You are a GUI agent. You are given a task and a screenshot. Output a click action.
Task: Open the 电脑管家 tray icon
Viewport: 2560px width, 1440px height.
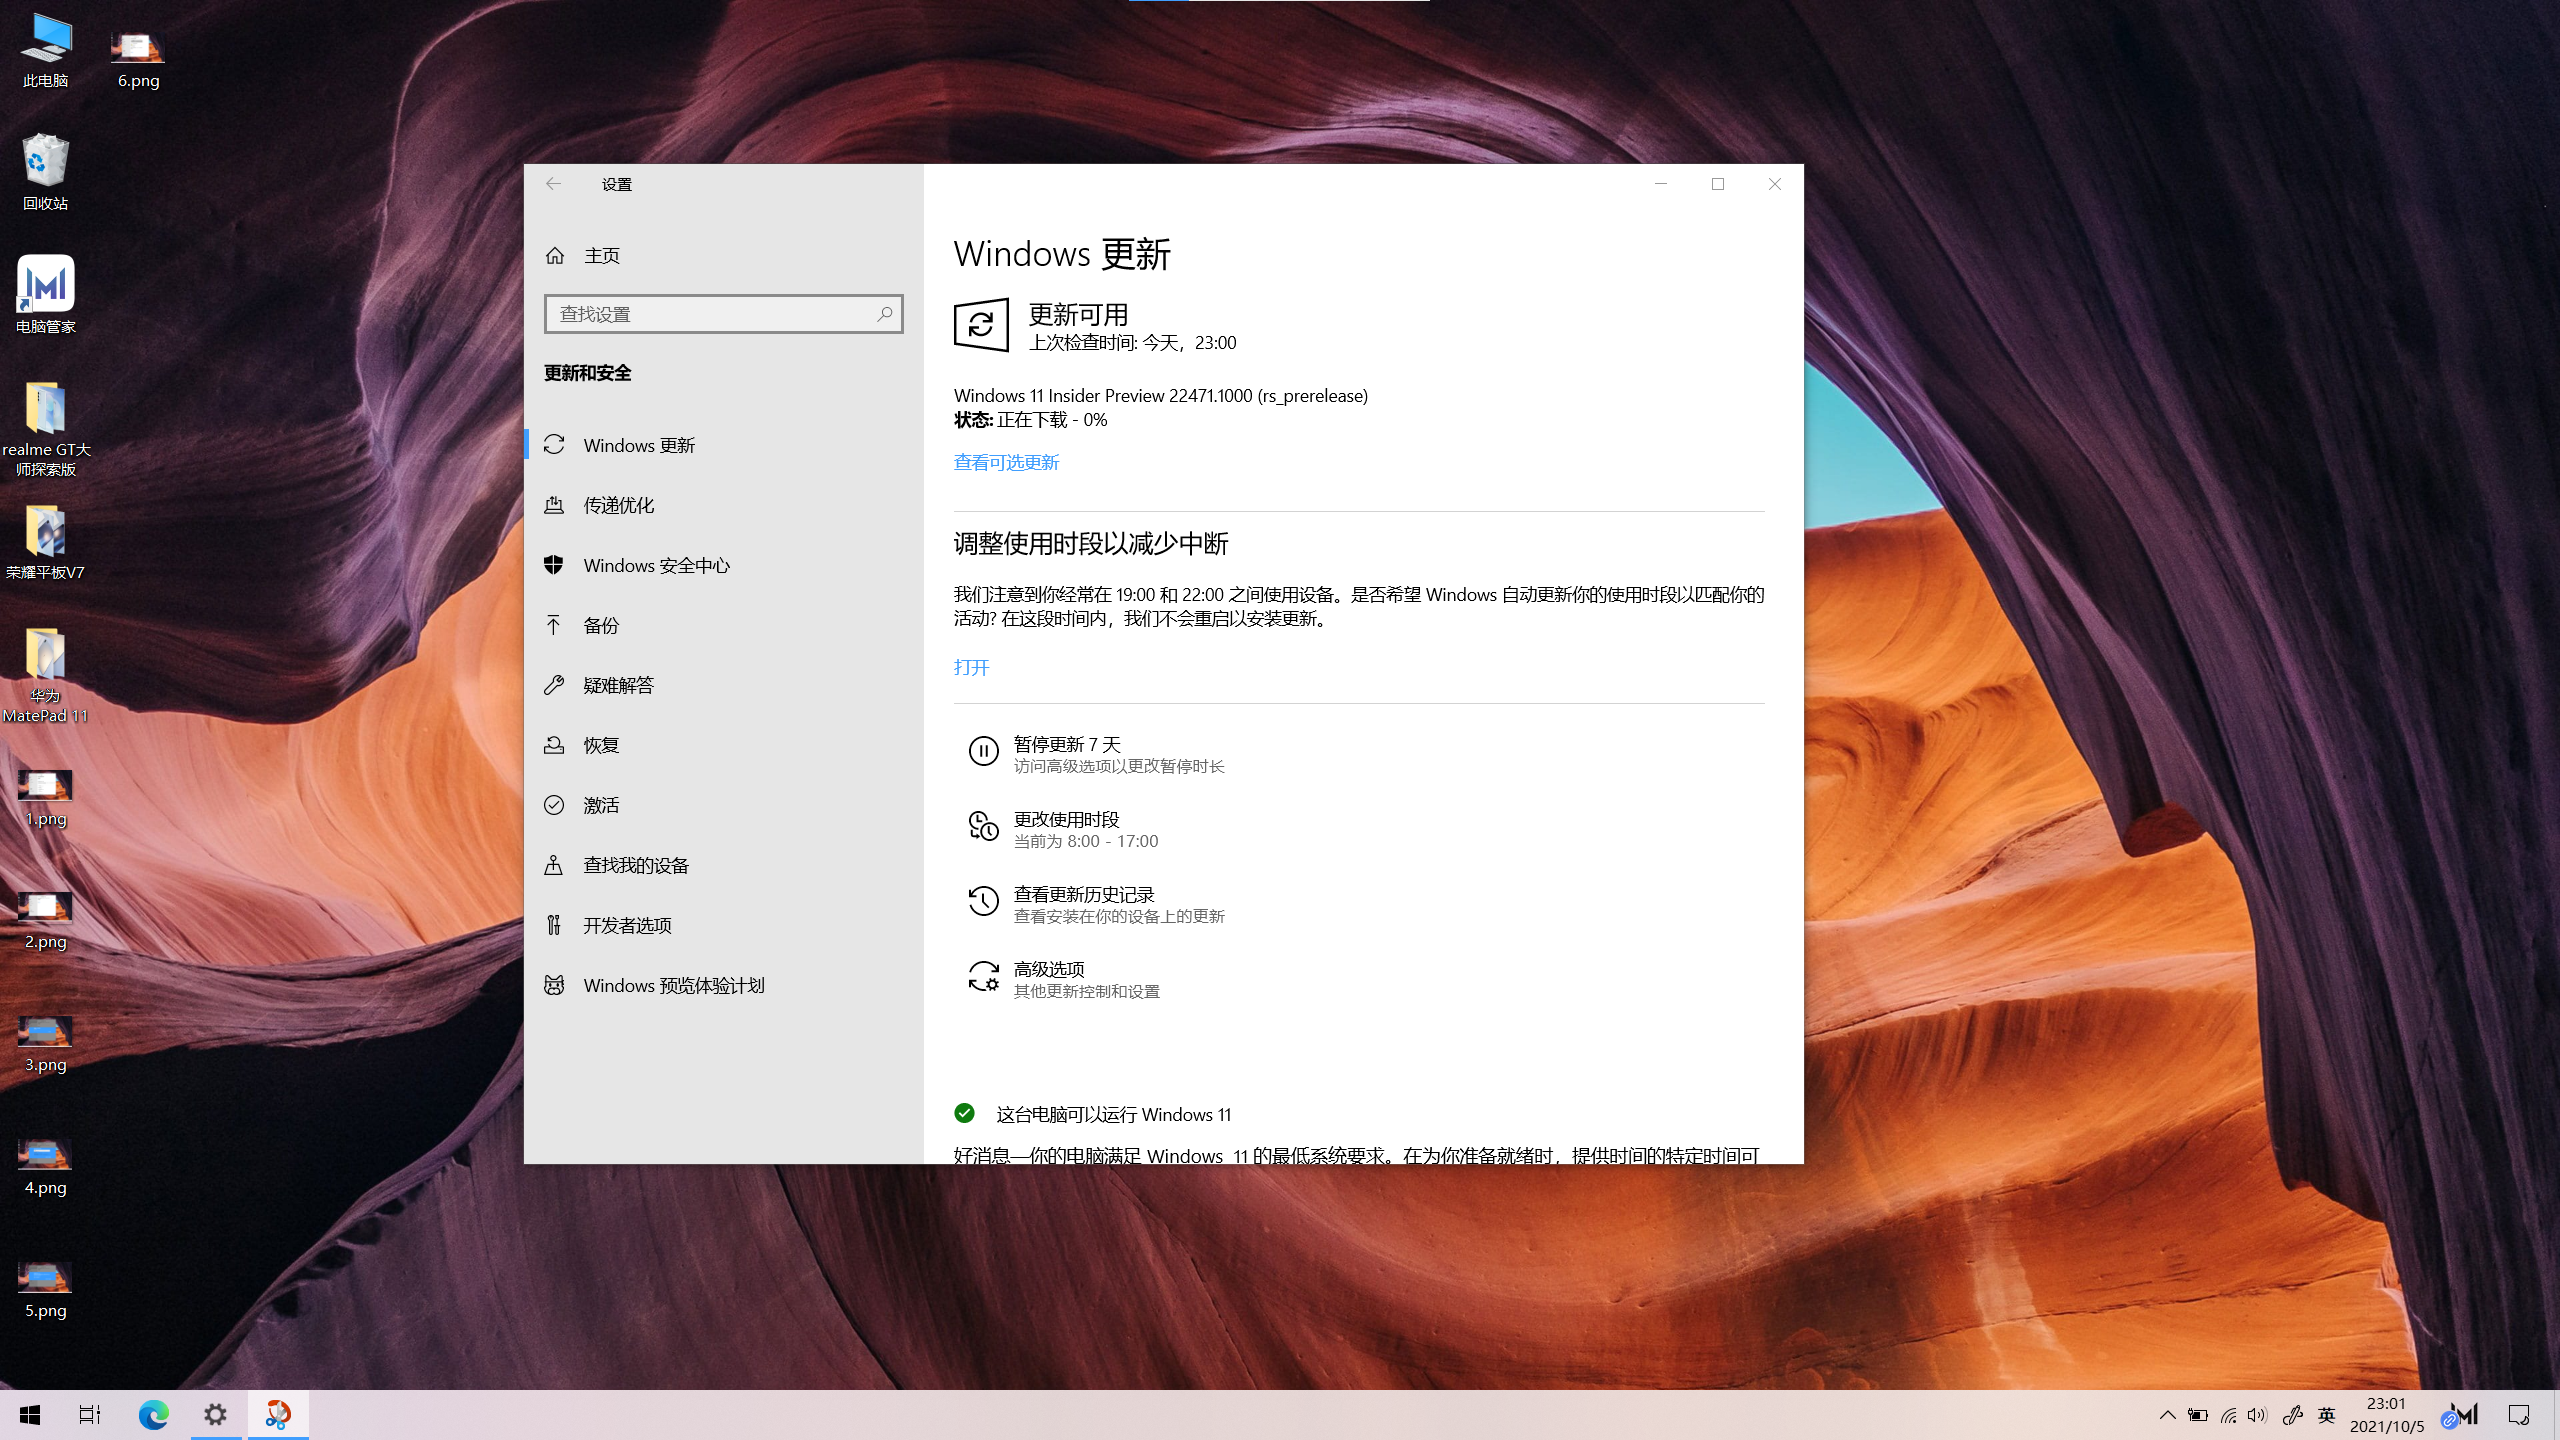pos(2461,1415)
